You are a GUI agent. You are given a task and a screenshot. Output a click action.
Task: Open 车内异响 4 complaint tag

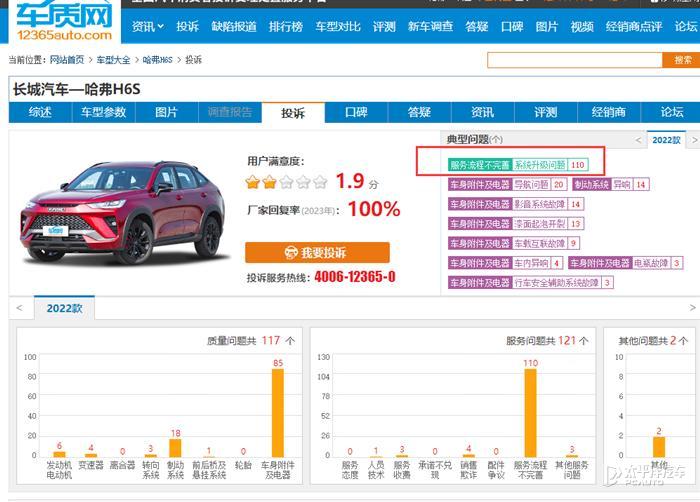point(505,263)
